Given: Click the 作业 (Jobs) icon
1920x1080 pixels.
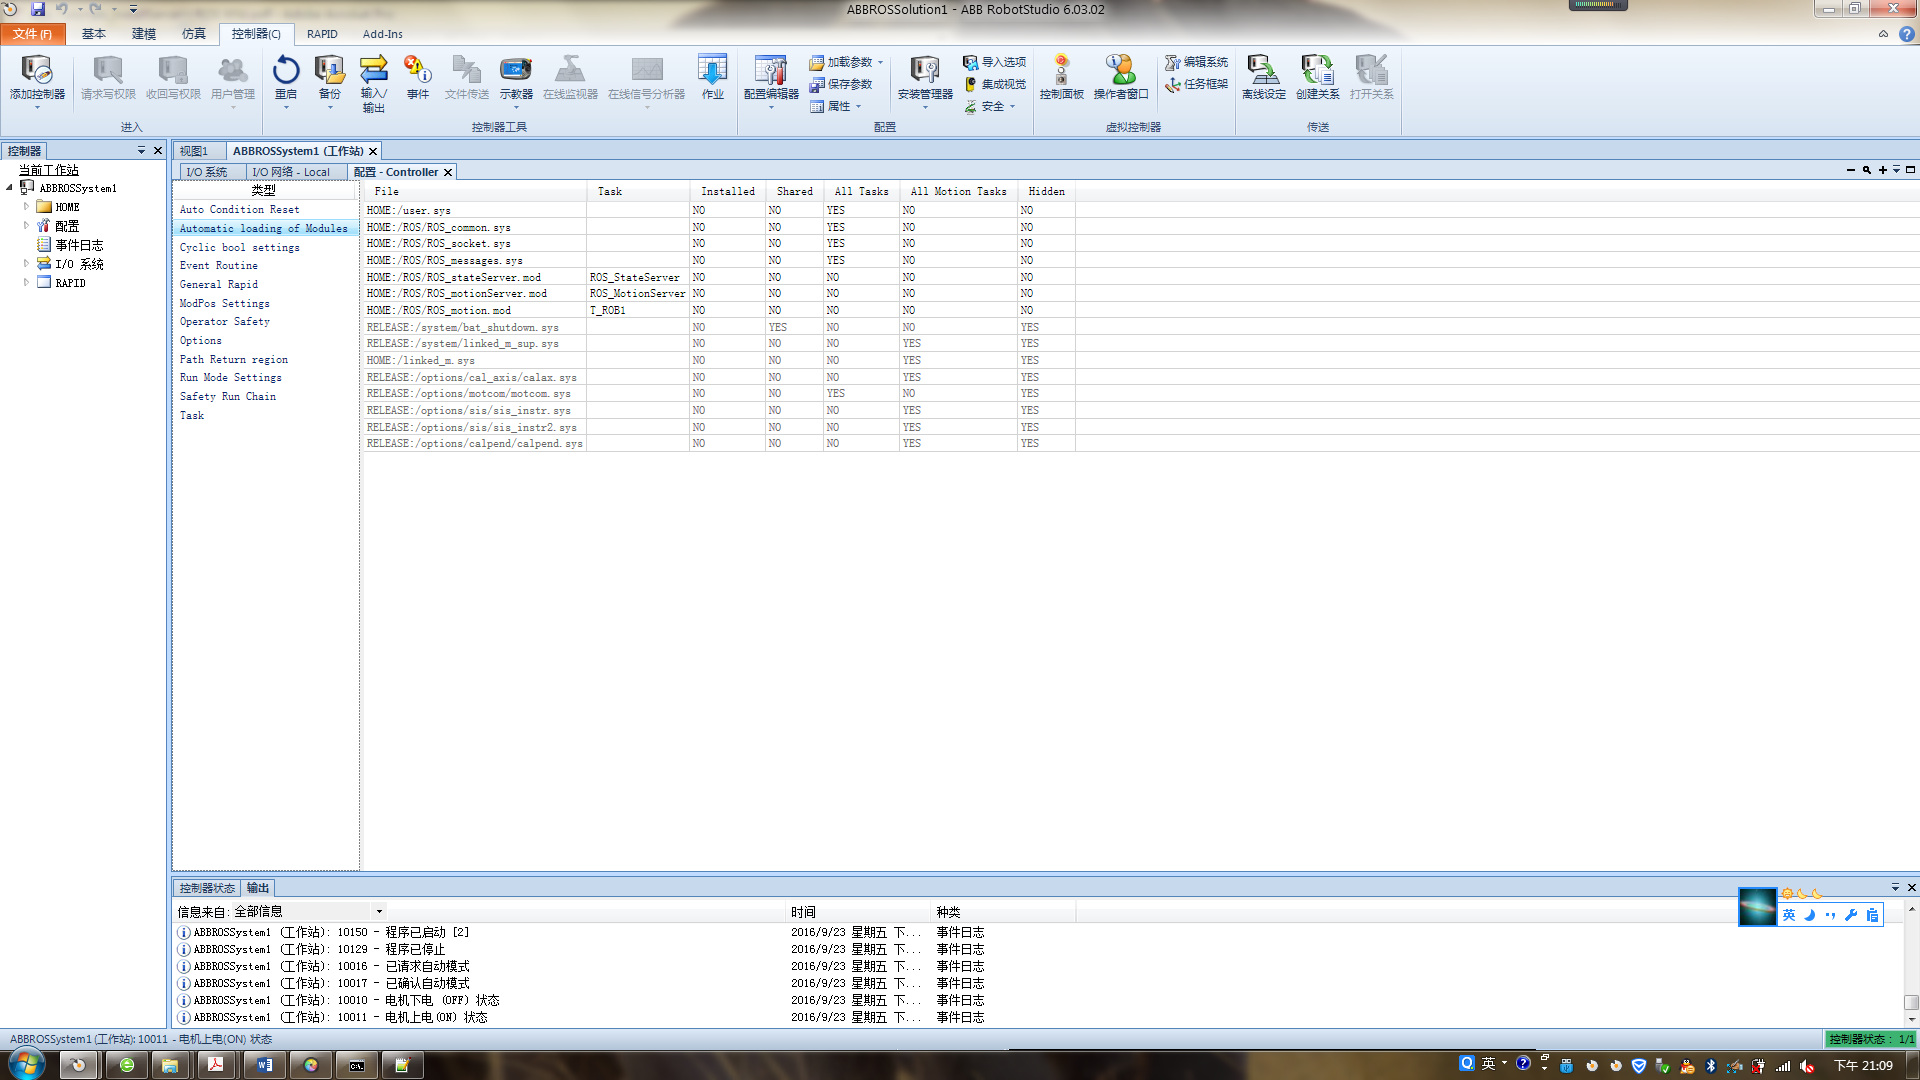Looking at the screenshot, I should click(712, 78).
